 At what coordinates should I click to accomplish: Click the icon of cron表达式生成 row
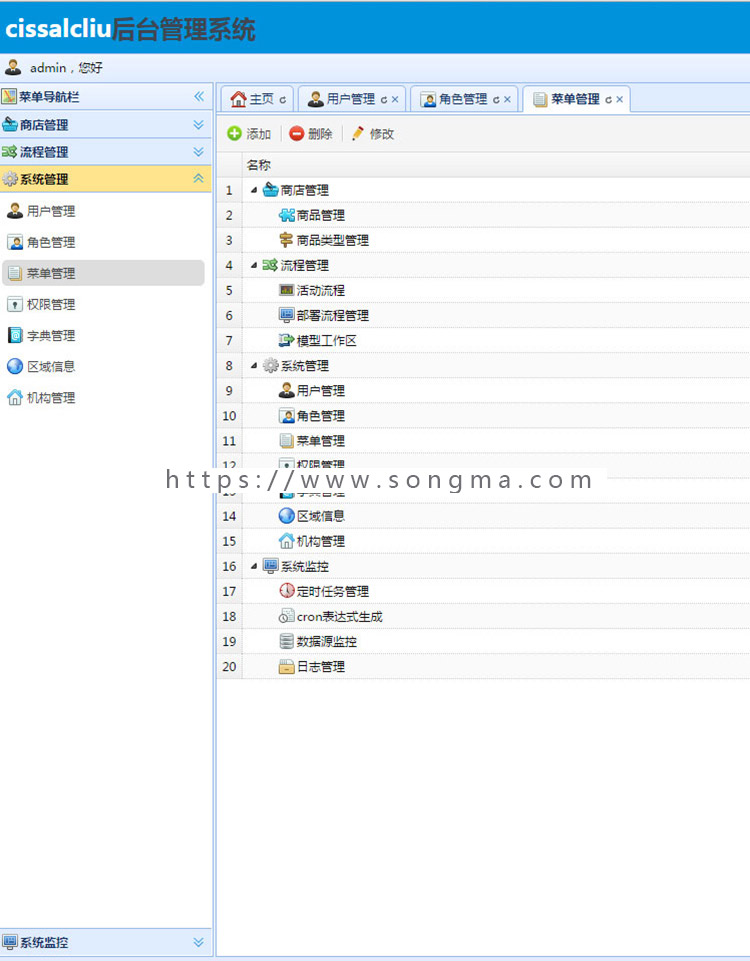pos(286,616)
